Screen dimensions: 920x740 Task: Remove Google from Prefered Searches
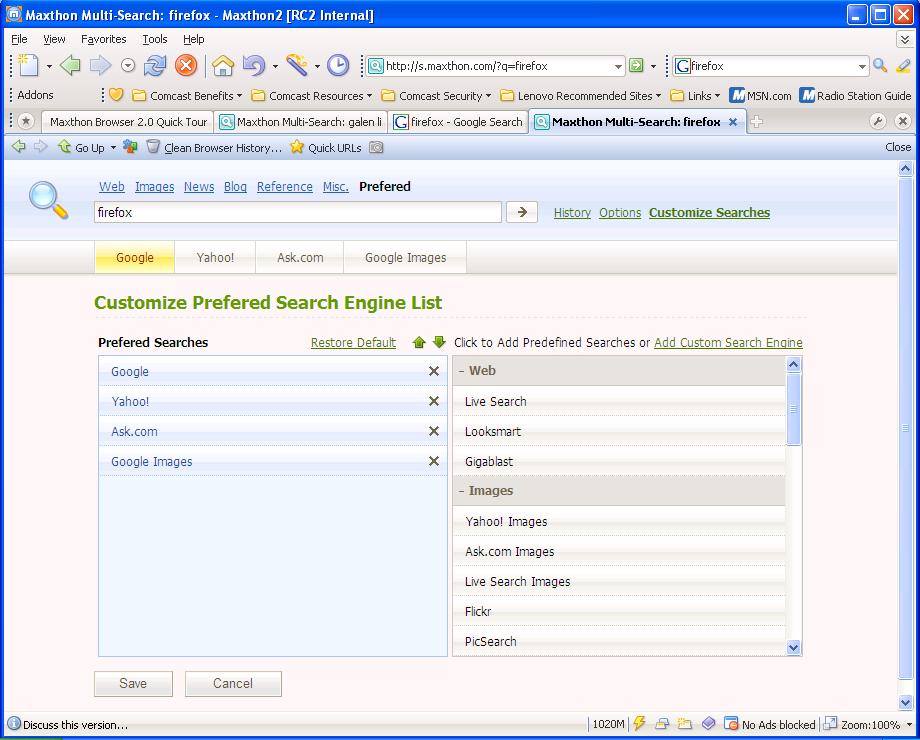click(434, 371)
